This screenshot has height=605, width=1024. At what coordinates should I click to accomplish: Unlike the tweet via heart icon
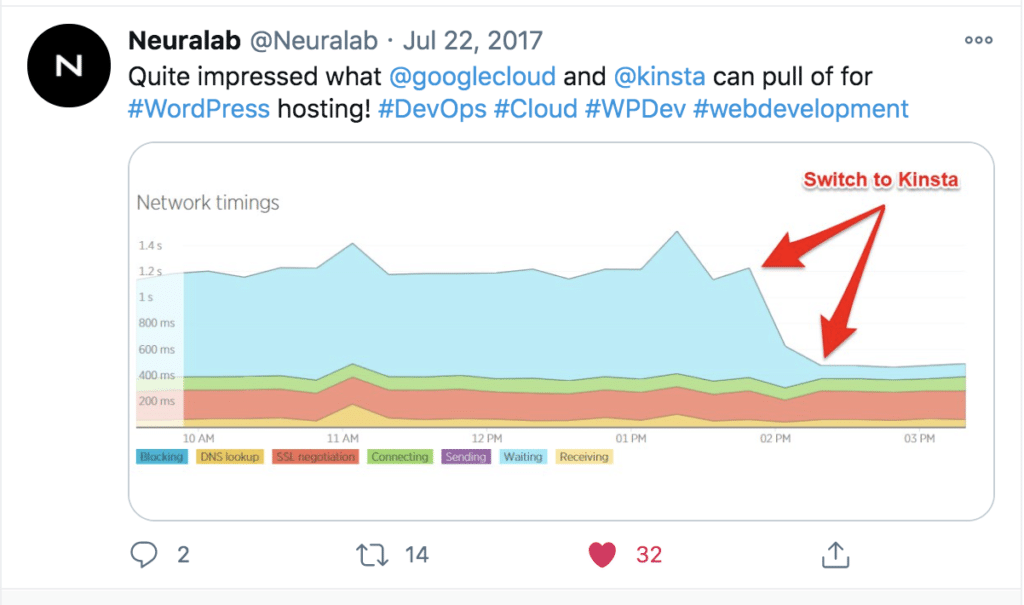tap(601, 554)
